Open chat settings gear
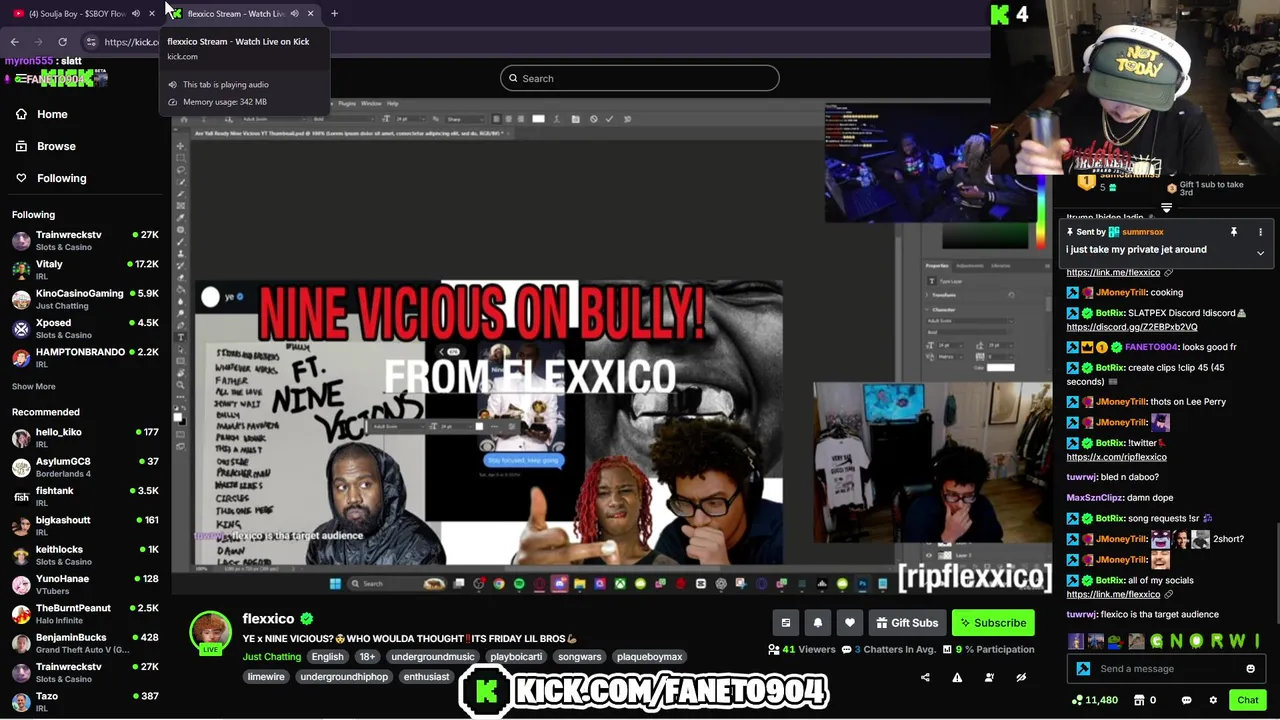The image size is (1280, 720). click(1213, 700)
